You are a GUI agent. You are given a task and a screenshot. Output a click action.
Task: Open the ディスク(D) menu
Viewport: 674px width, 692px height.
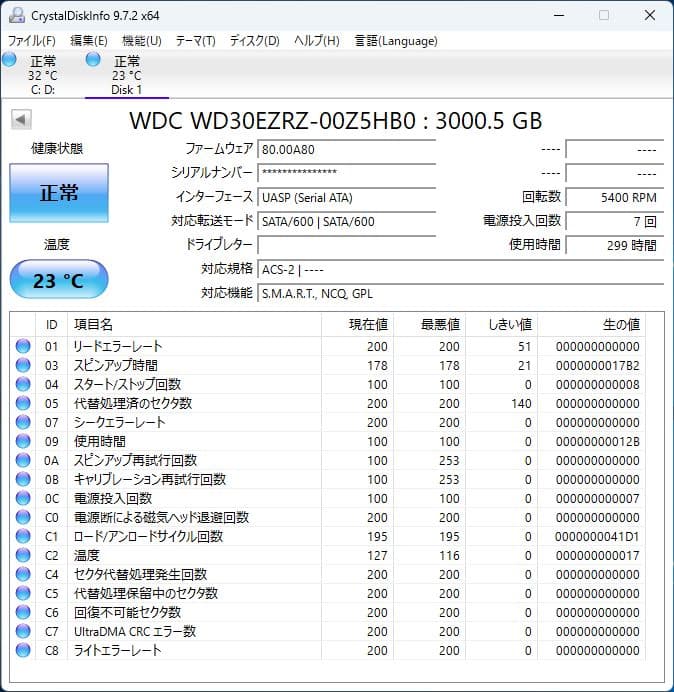(x=255, y=41)
